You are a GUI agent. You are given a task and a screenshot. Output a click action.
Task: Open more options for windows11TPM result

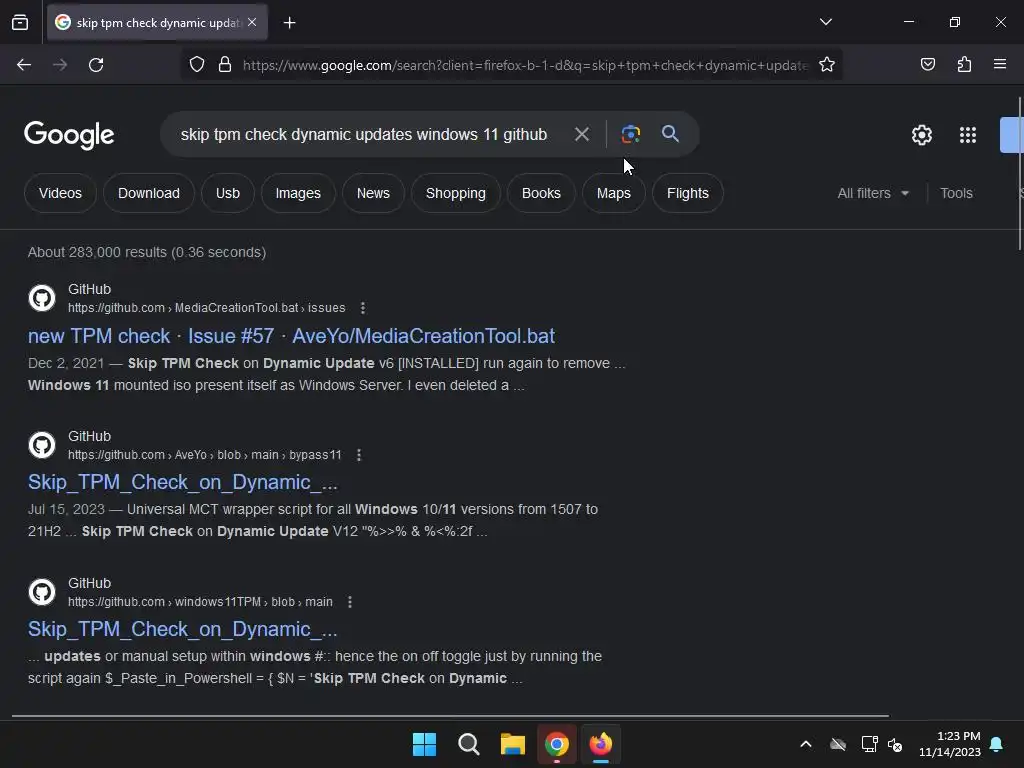point(350,601)
